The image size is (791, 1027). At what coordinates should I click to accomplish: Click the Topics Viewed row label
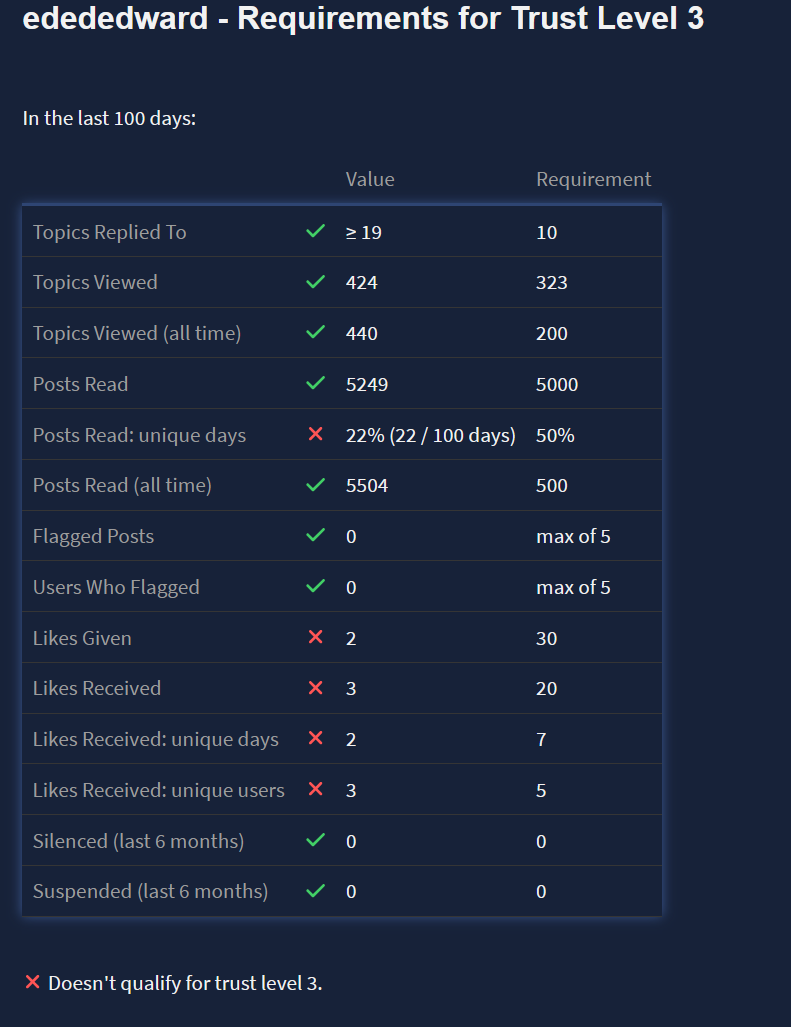coord(95,283)
